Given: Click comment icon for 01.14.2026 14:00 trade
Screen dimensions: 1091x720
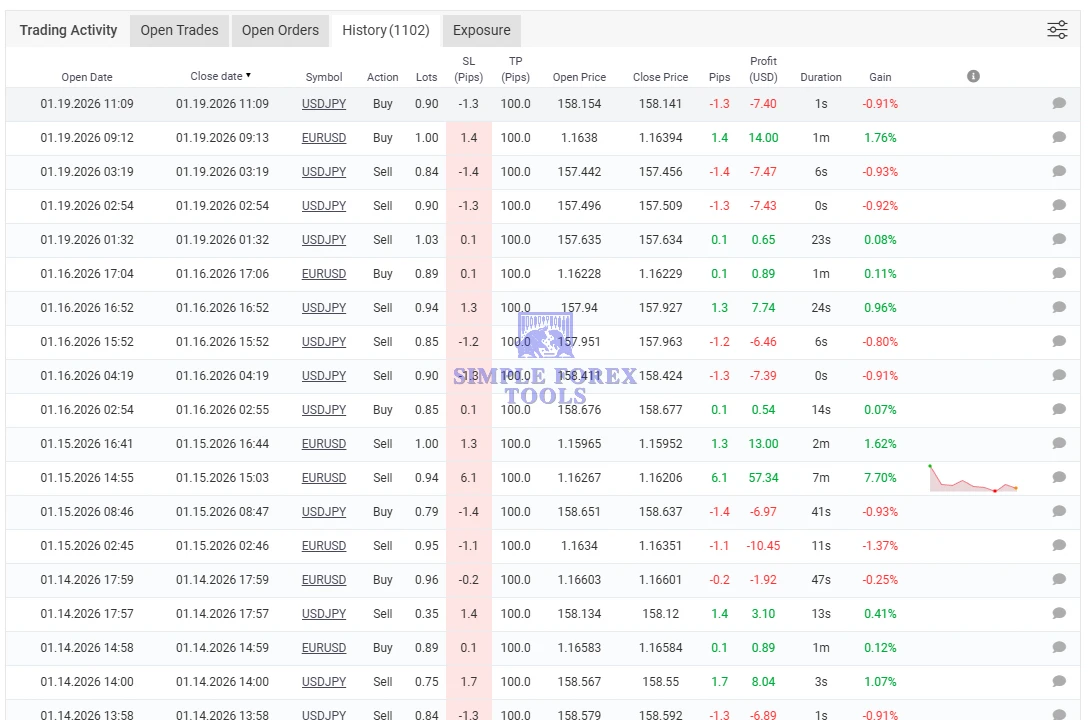Looking at the screenshot, I should (1059, 682).
